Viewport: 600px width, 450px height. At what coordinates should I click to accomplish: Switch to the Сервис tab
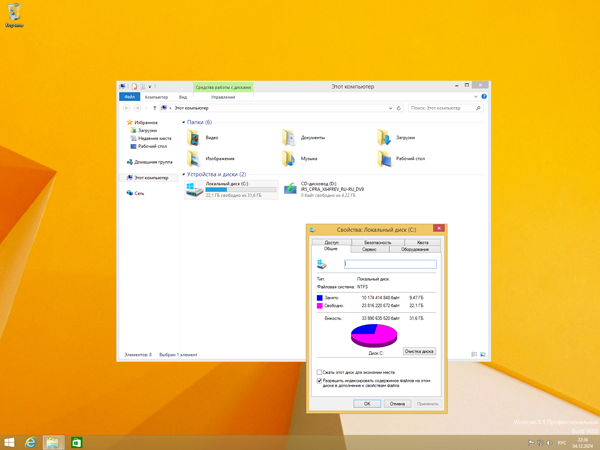tap(369, 249)
